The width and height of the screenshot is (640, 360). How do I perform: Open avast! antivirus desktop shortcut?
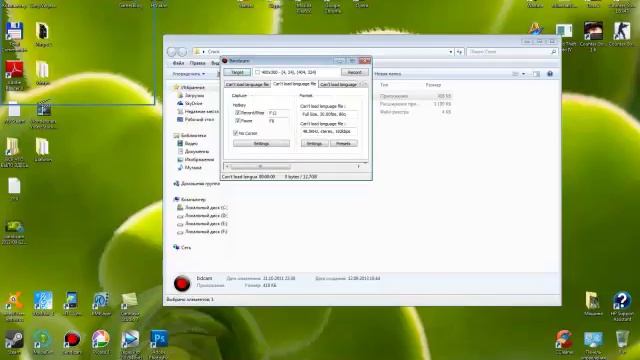pos(14,305)
